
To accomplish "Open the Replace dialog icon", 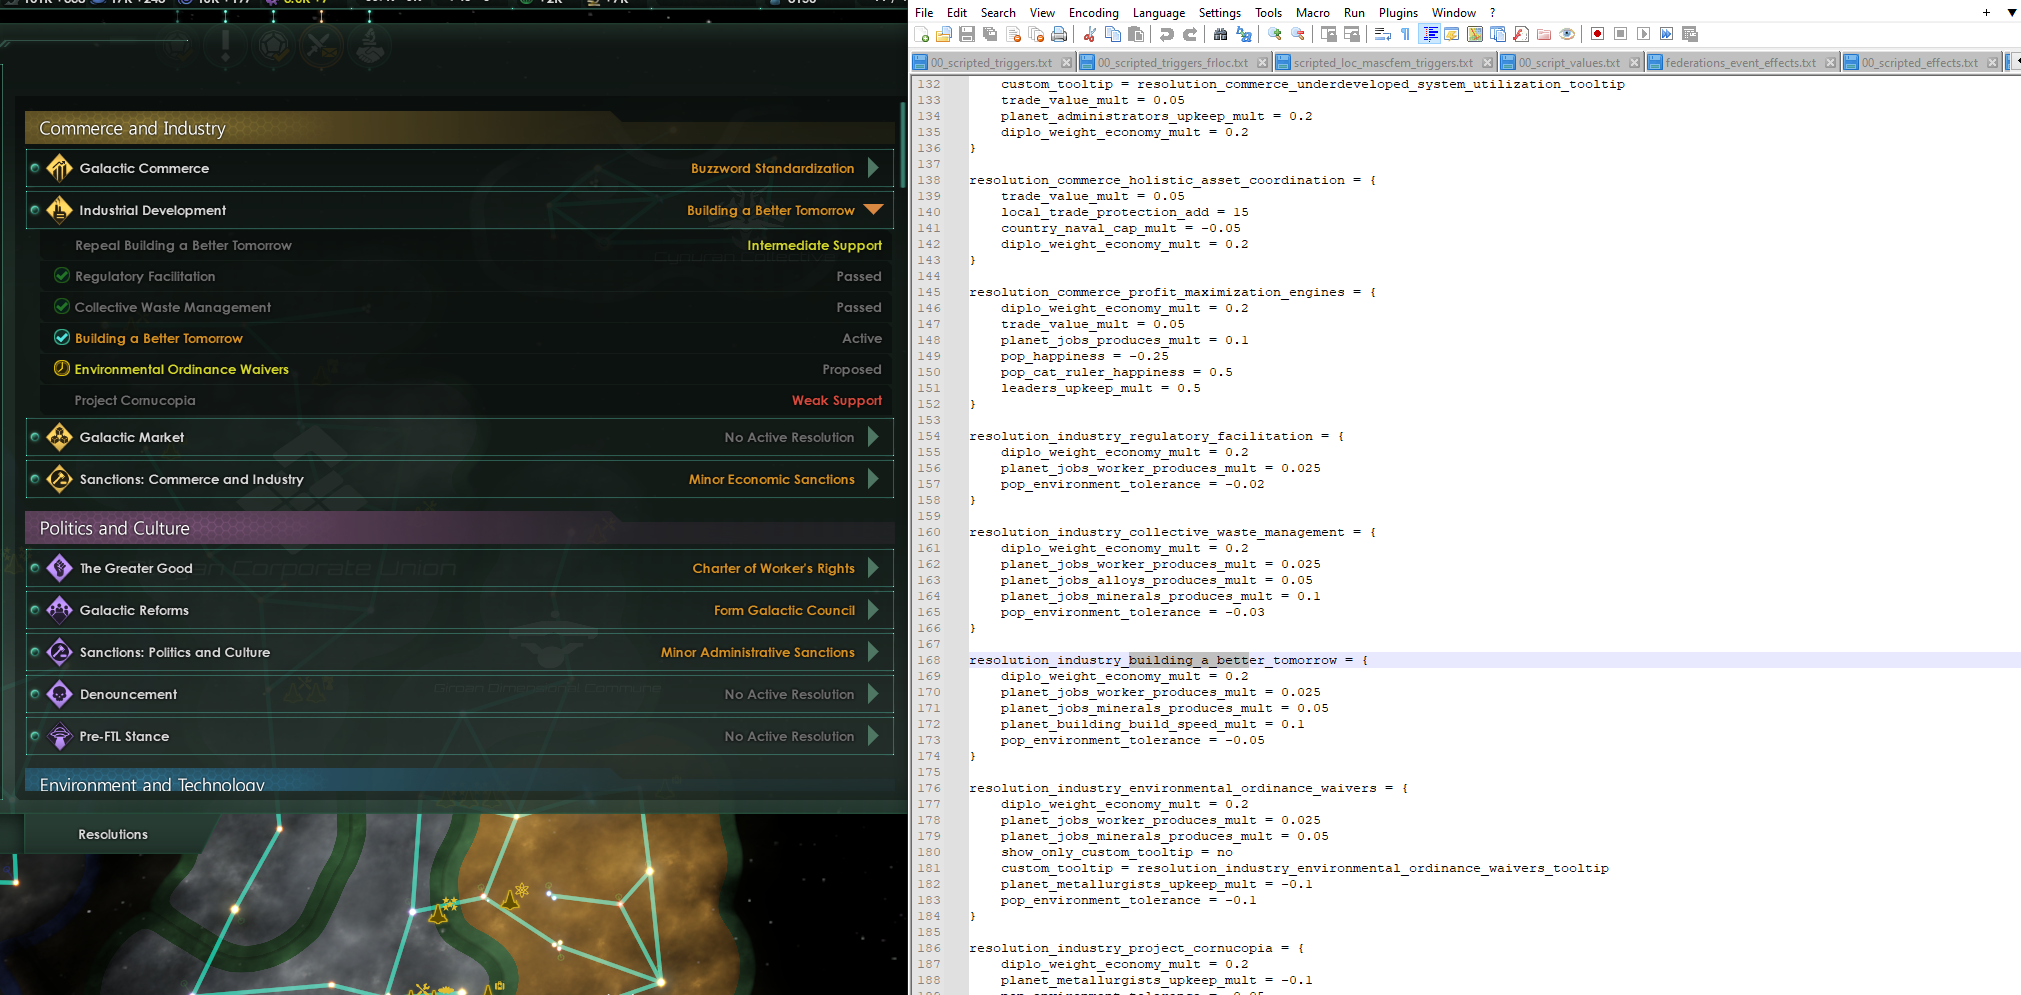I will pos(1243,34).
